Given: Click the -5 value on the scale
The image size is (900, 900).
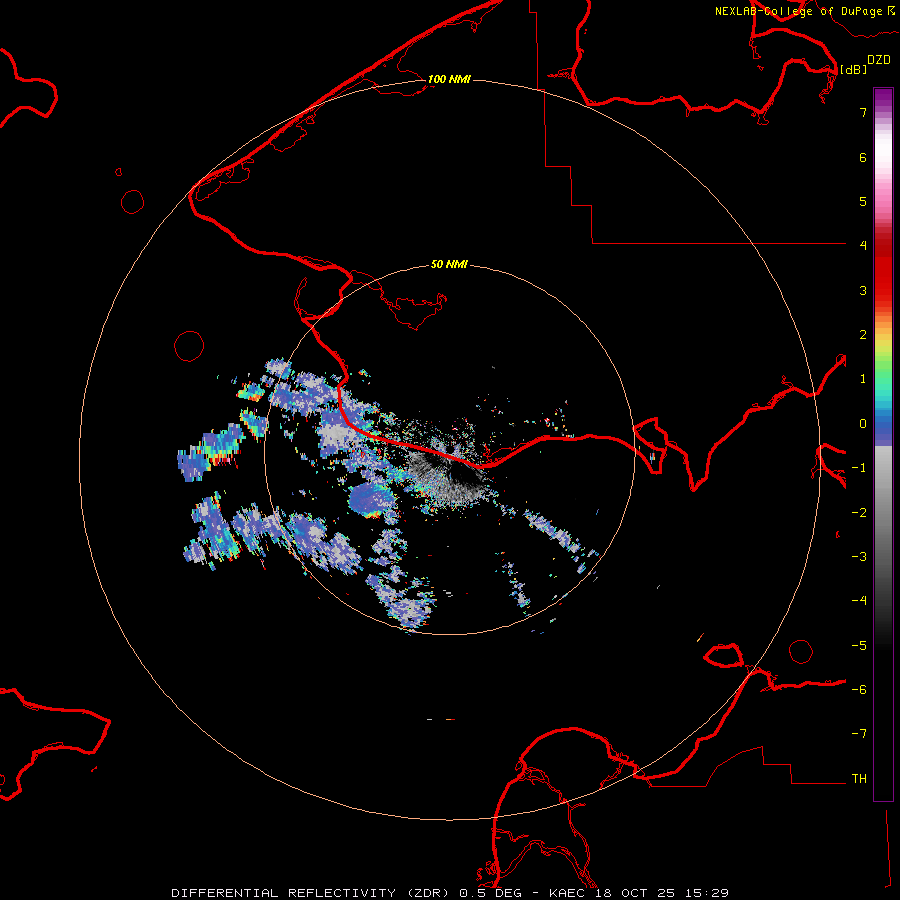Looking at the screenshot, I should tap(859, 646).
